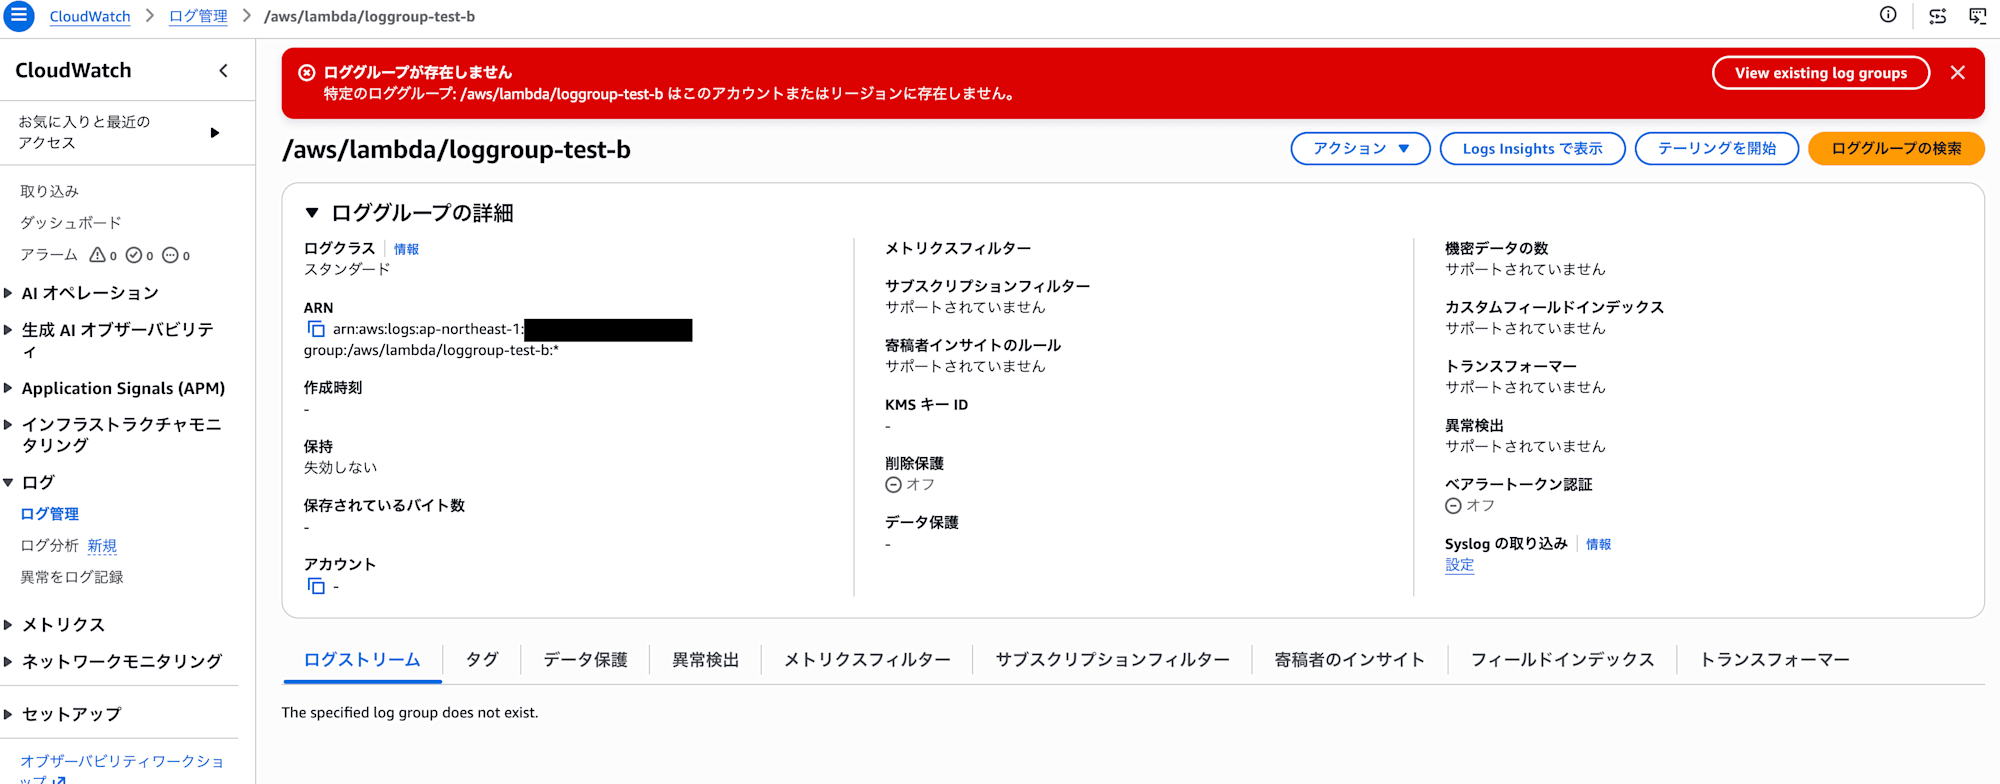Expand 生成 AI オブザーバビリティ section
Viewport: 2000px width, 784px height.
pyautogui.click(x=8, y=329)
